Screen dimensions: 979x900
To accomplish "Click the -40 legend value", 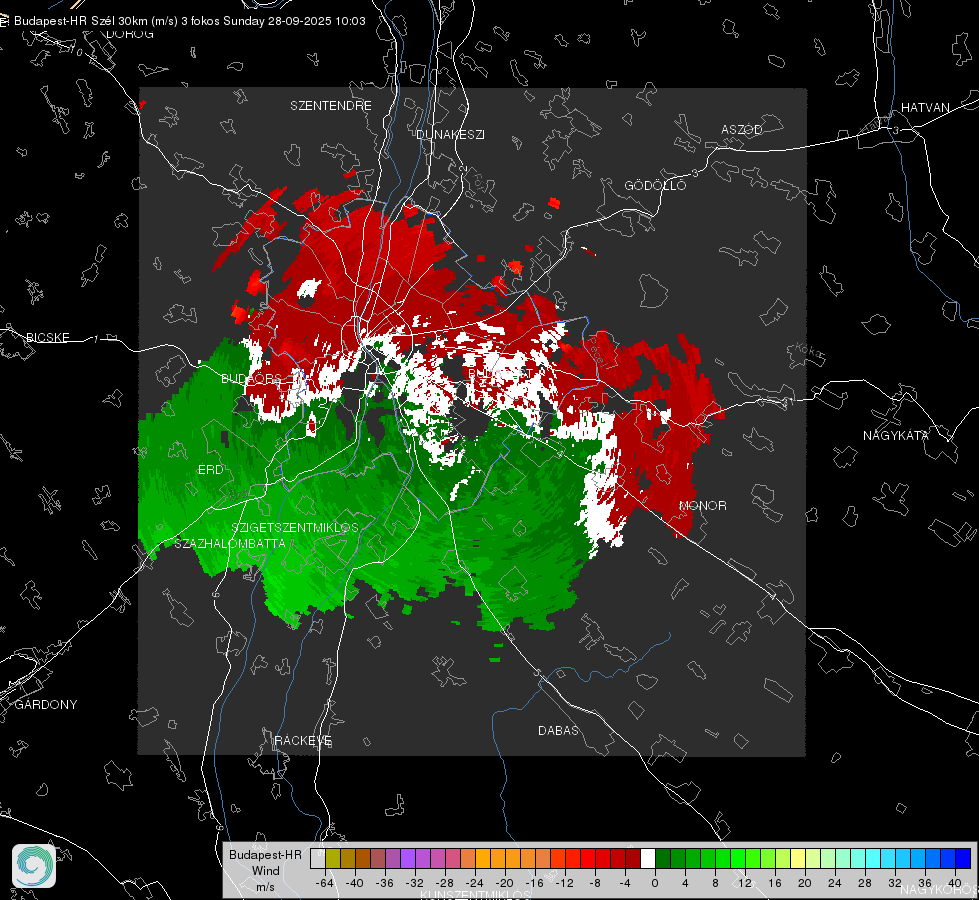I will coord(355,883).
